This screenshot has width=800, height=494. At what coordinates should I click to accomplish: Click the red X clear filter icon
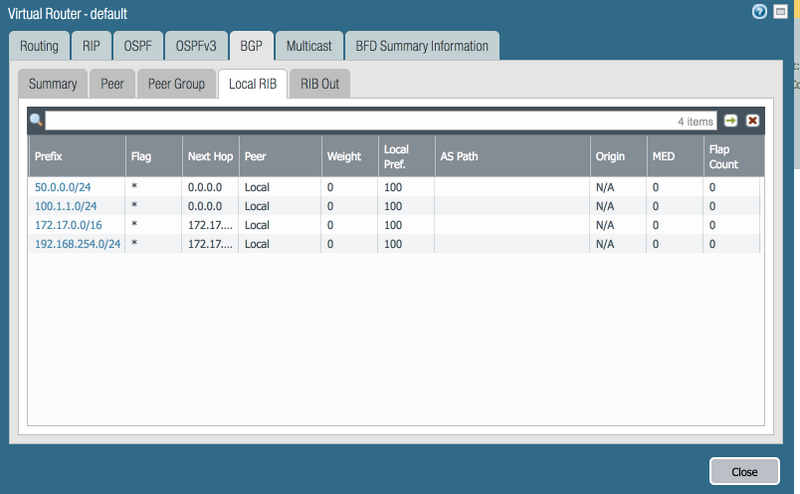(x=752, y=121)
